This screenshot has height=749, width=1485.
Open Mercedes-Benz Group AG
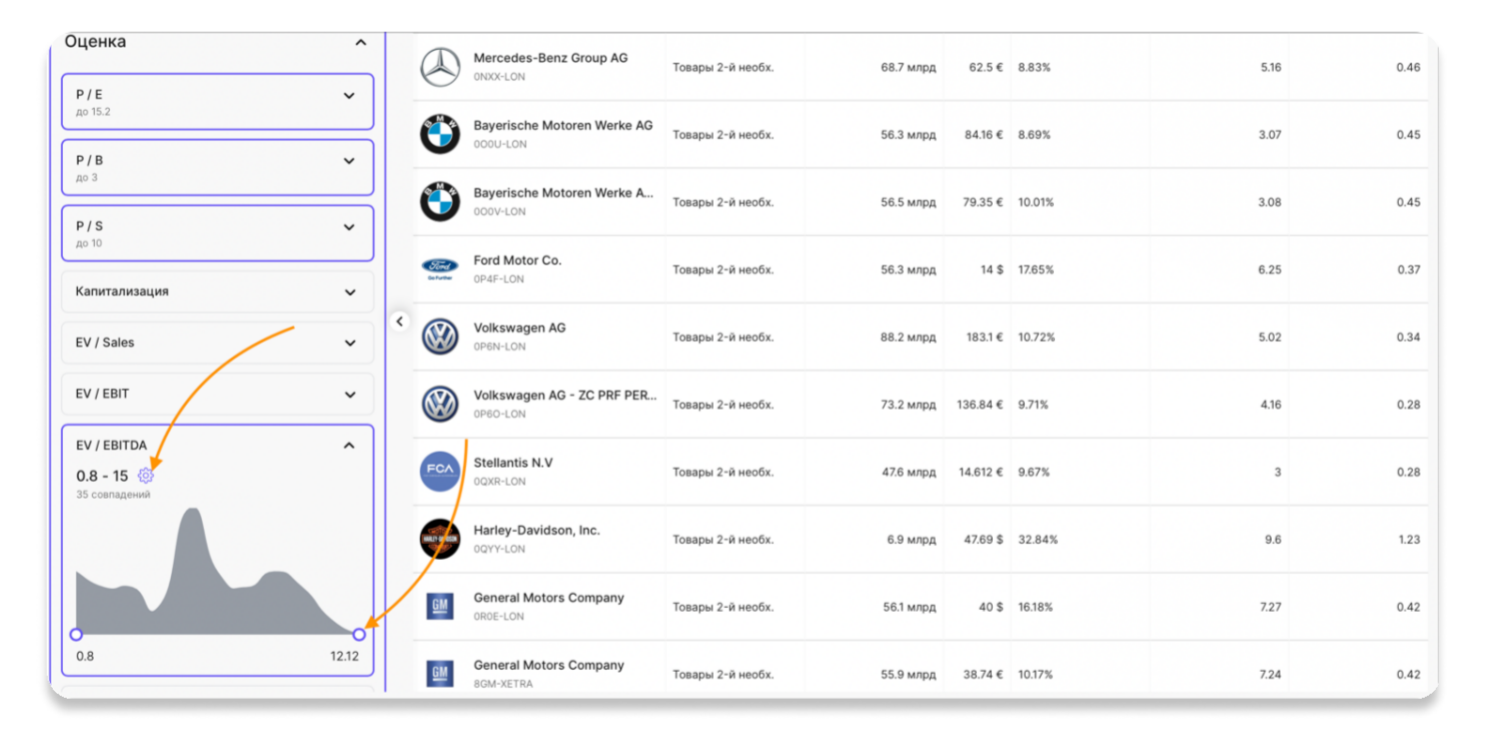(x=551, y=58)
